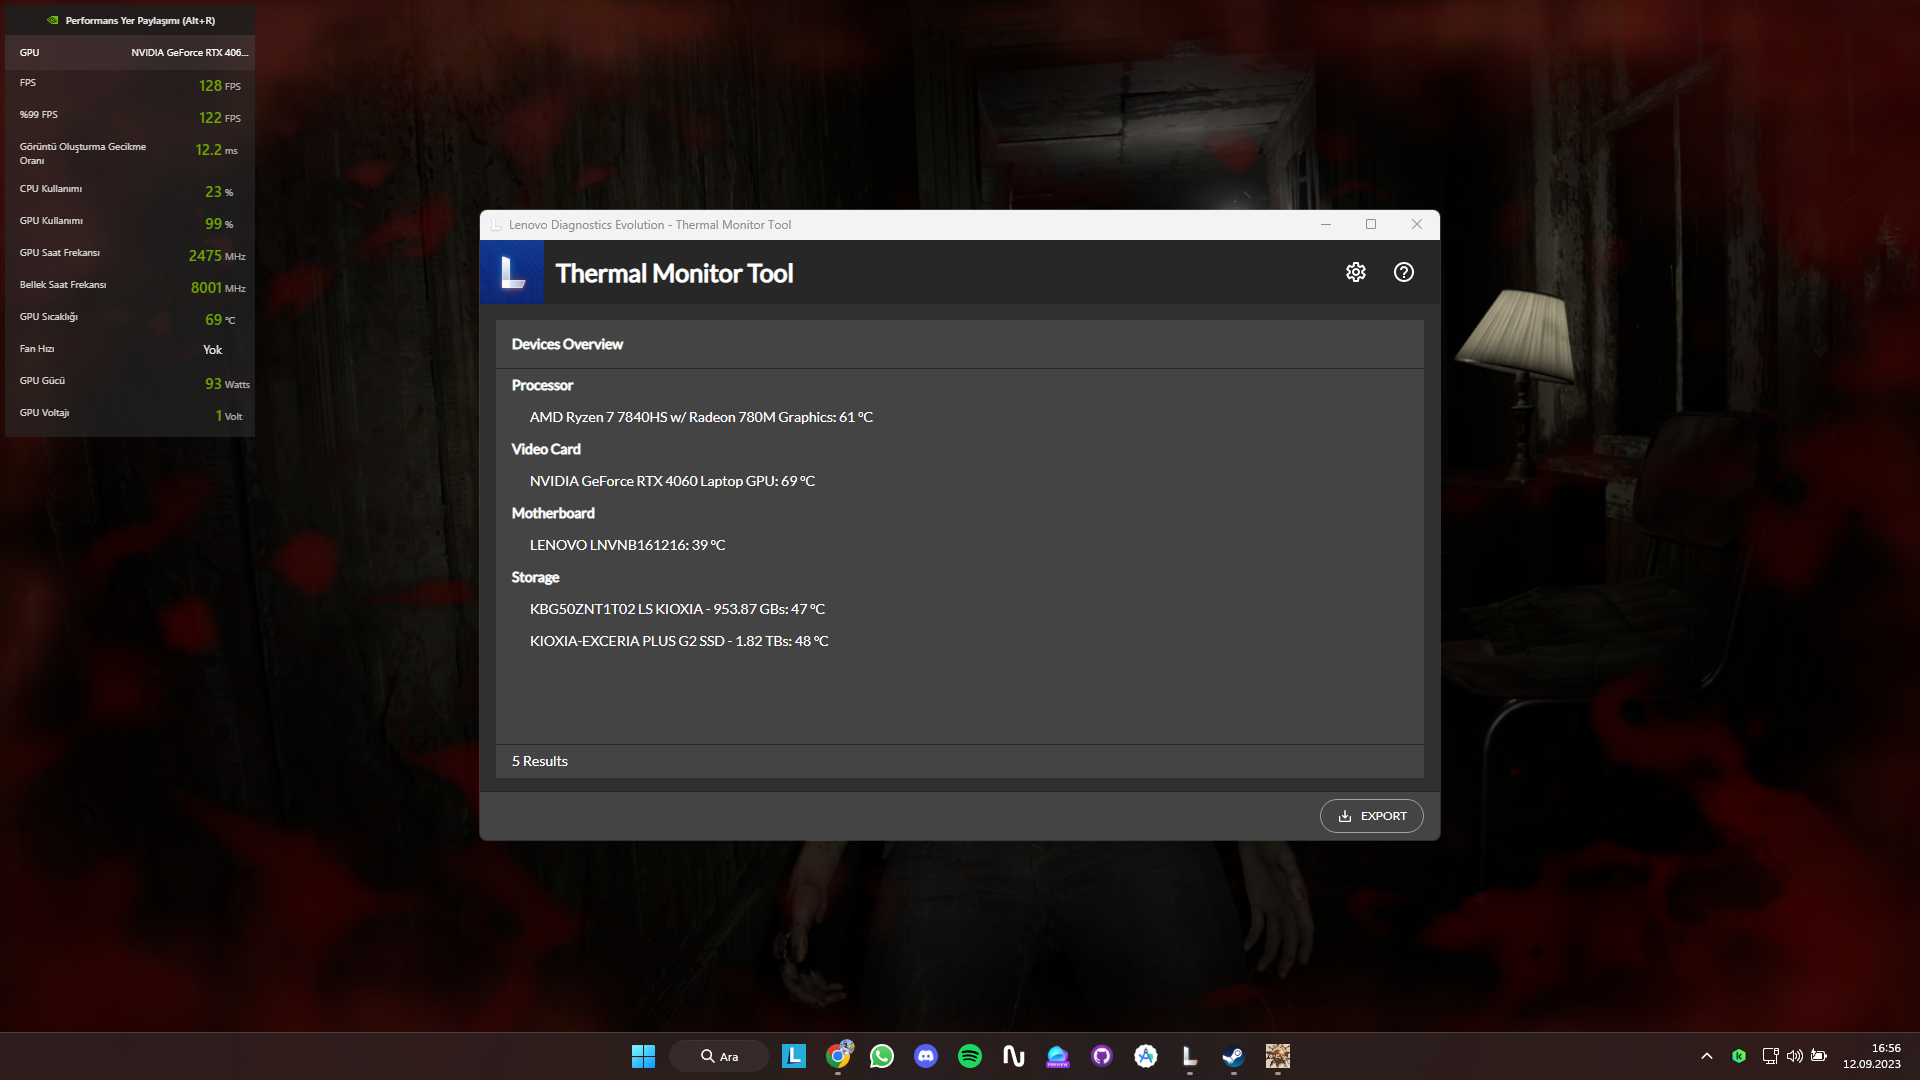
Task: Expand hidden system tray icons chevron
Action: tap(1706, 1056)
